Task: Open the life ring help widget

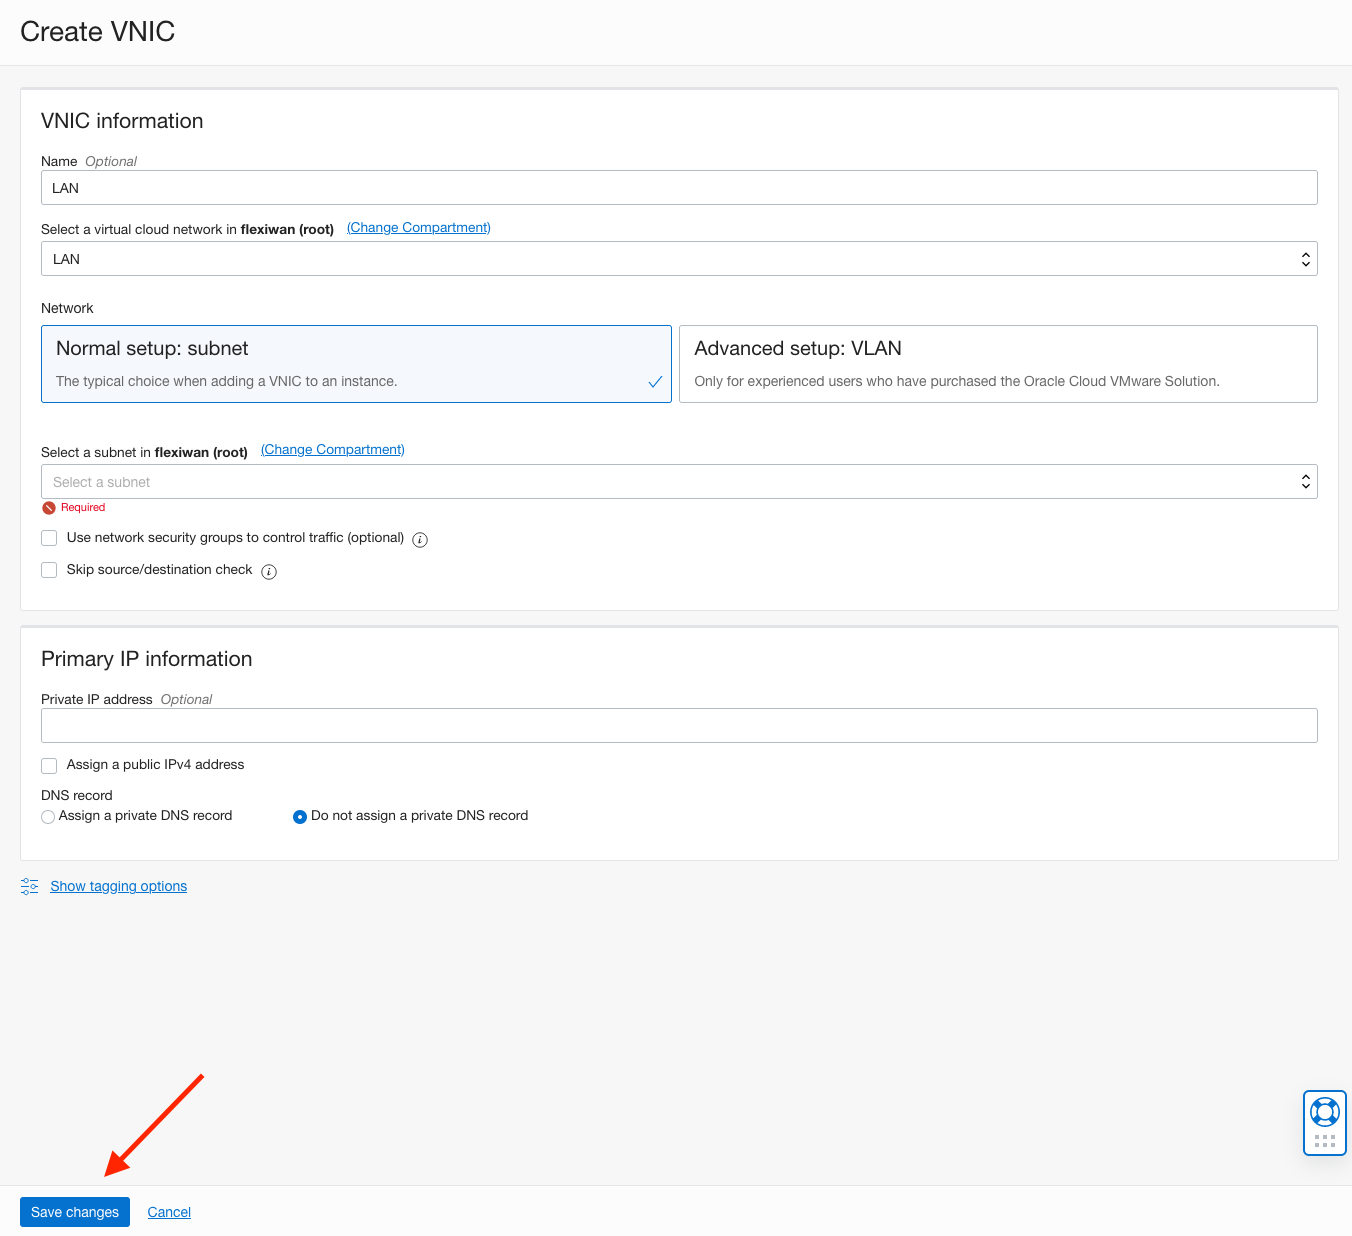Action: 1324,1111
